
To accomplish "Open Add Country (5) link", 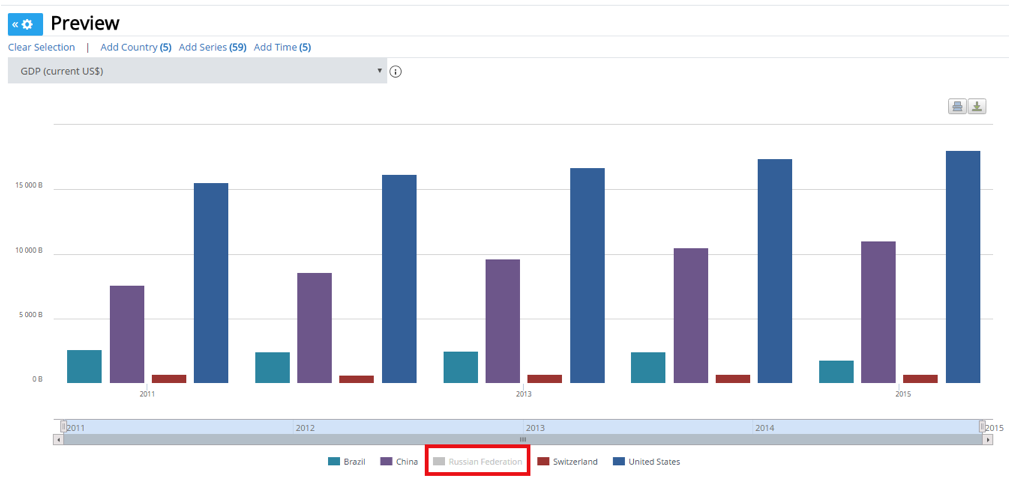I will point(136,47).
